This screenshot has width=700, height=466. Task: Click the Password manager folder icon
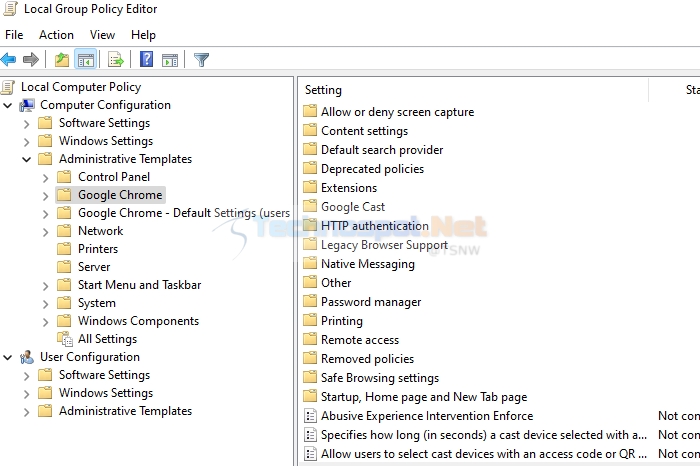(x=310, y=302)
